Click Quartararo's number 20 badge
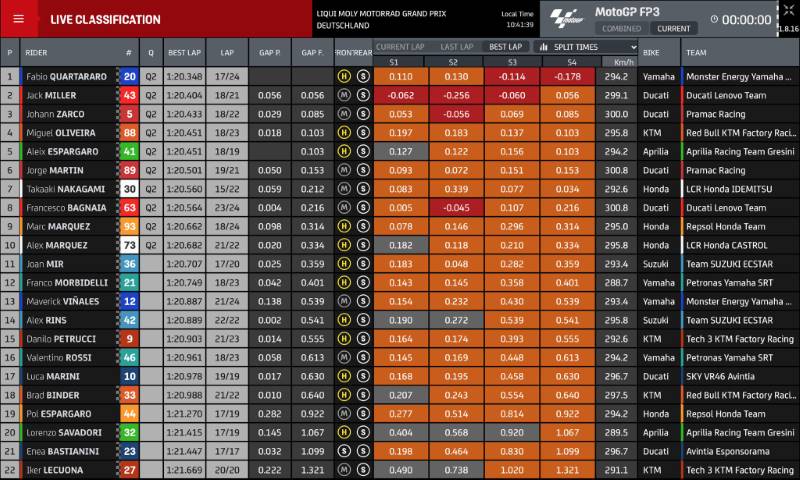The height and width of the screenshot is (480, 800). (x=130, y=77)
